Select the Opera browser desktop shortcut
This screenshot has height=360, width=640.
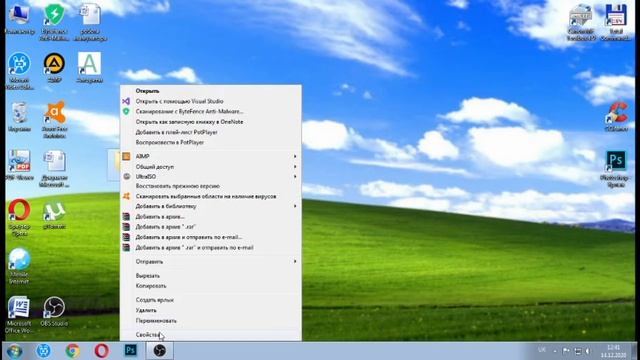(19, 217)
